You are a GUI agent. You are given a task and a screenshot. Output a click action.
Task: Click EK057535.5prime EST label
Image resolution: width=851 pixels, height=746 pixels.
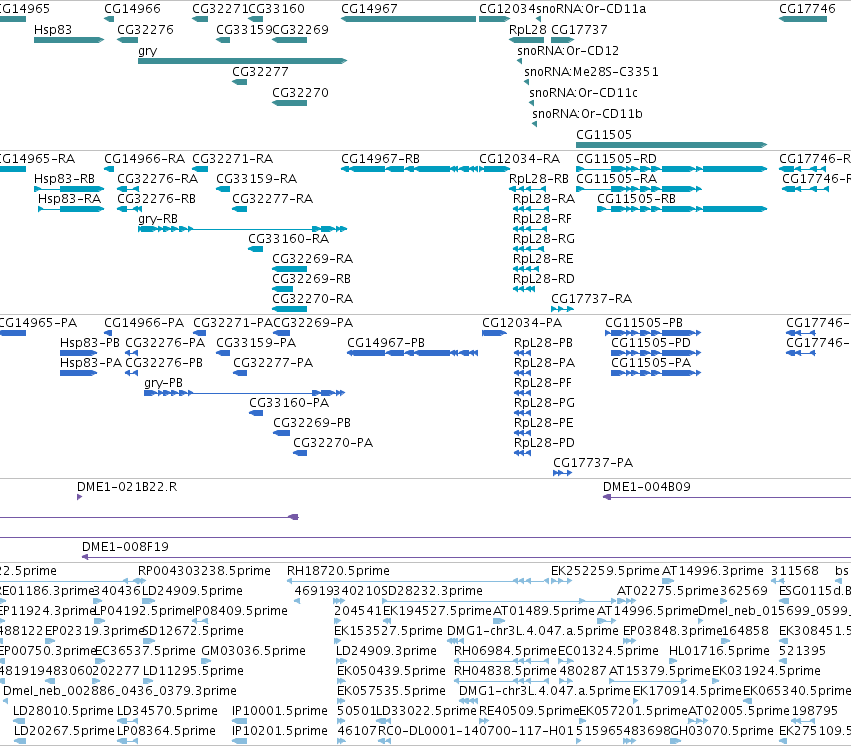(391, 691)
